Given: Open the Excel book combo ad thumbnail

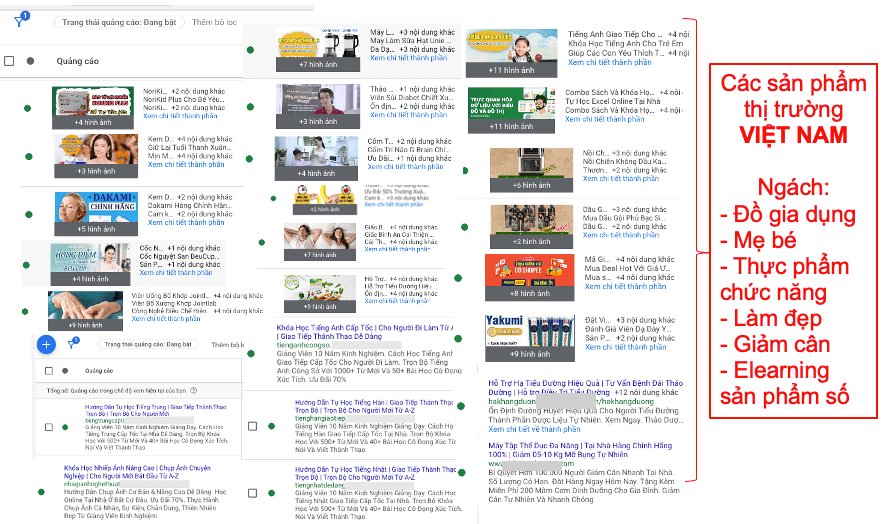Looking at the screenshot, I should coord(511,110).
